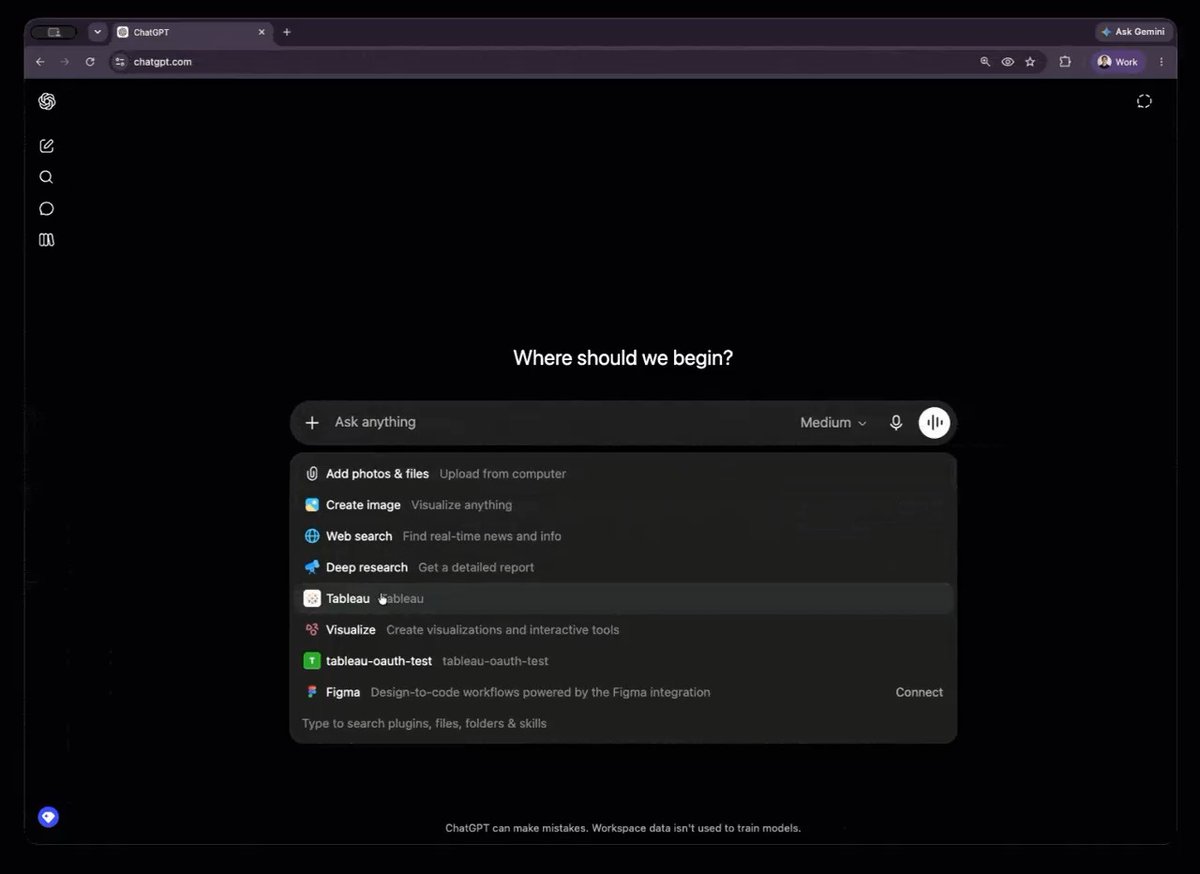This screenshot has width=1200, height=874.
Task: Bookmark this page with star icon
Action: 1030,62
